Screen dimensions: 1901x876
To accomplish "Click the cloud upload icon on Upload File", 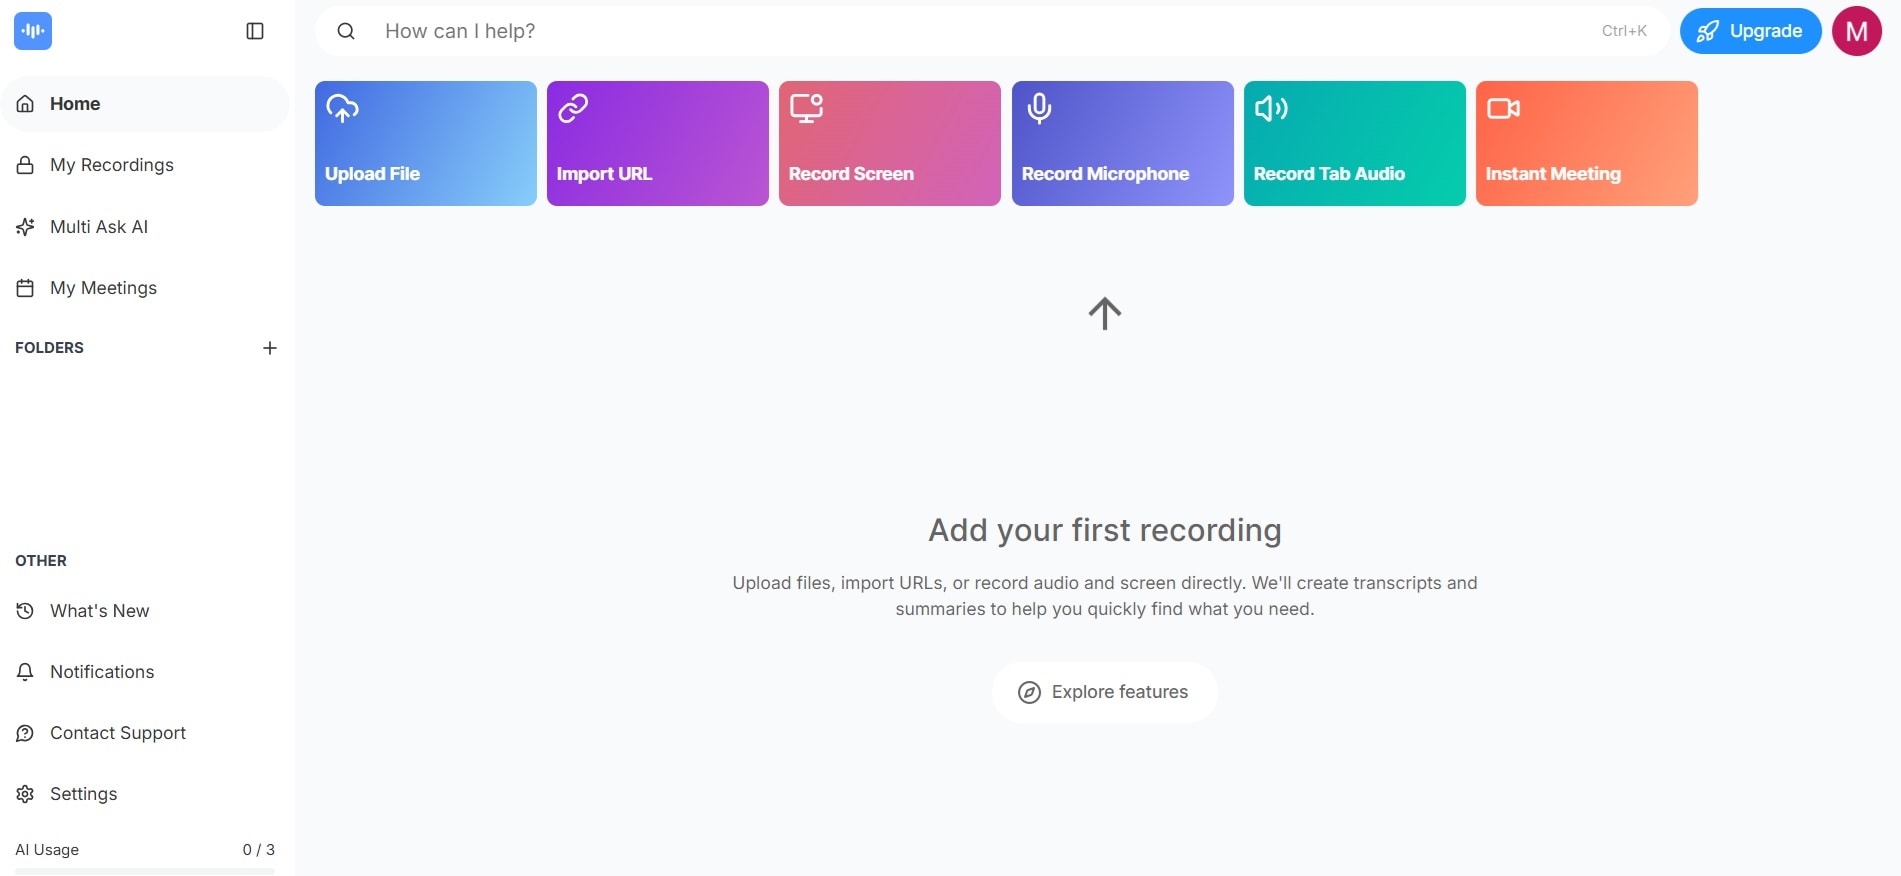I will tap(343, 108).
